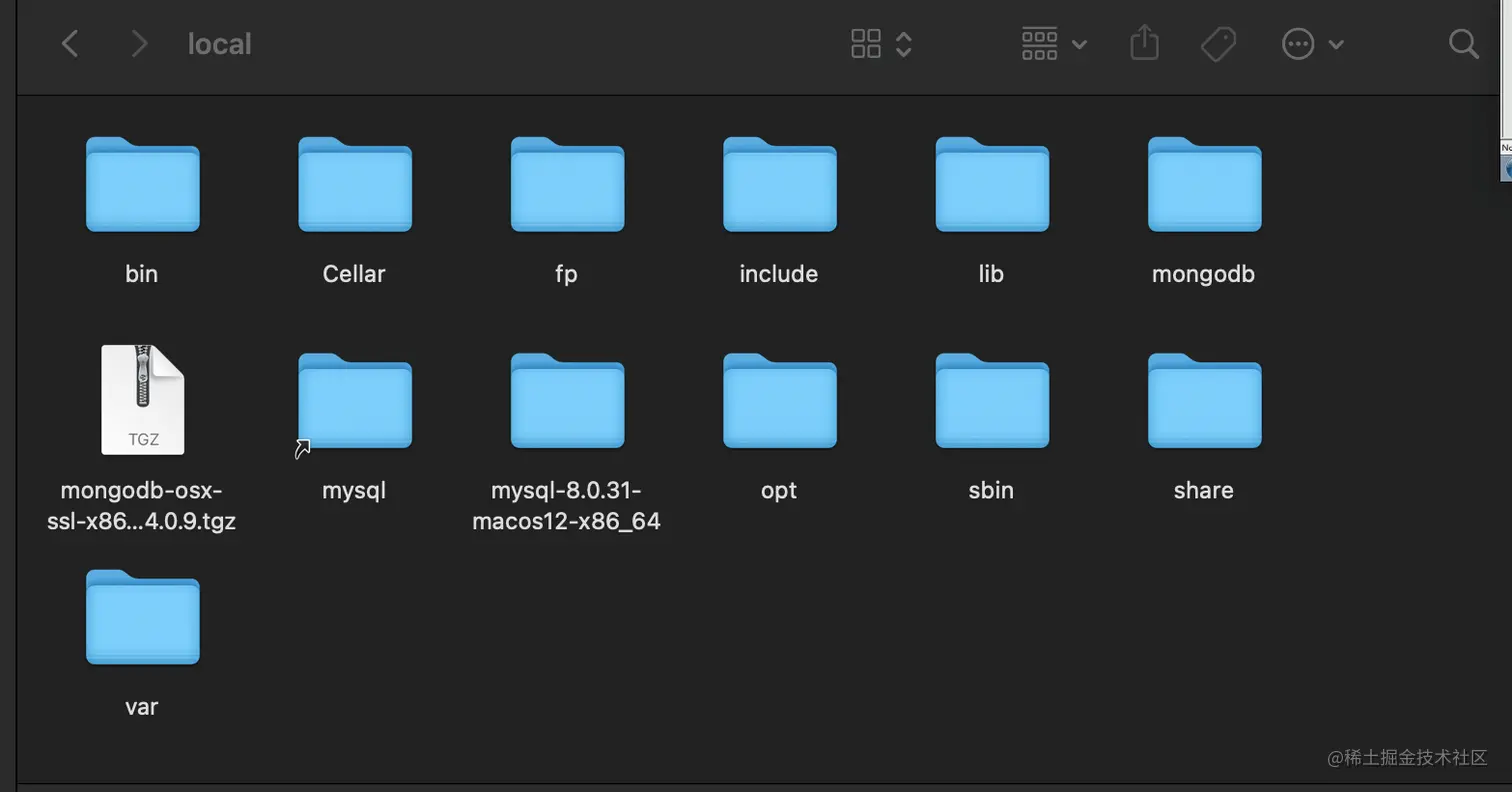The image size is (1512, 792).
Task: Go forward using the forward arrow
Action: [x=140, y=44]
